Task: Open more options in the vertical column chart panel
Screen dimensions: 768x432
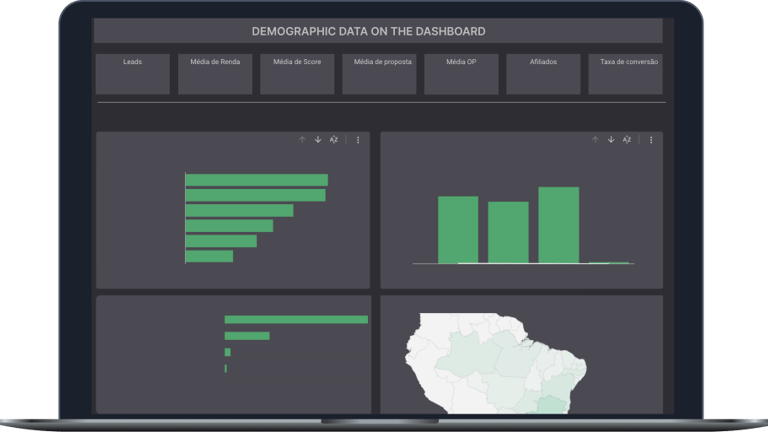Action: (x=651, y=140)
